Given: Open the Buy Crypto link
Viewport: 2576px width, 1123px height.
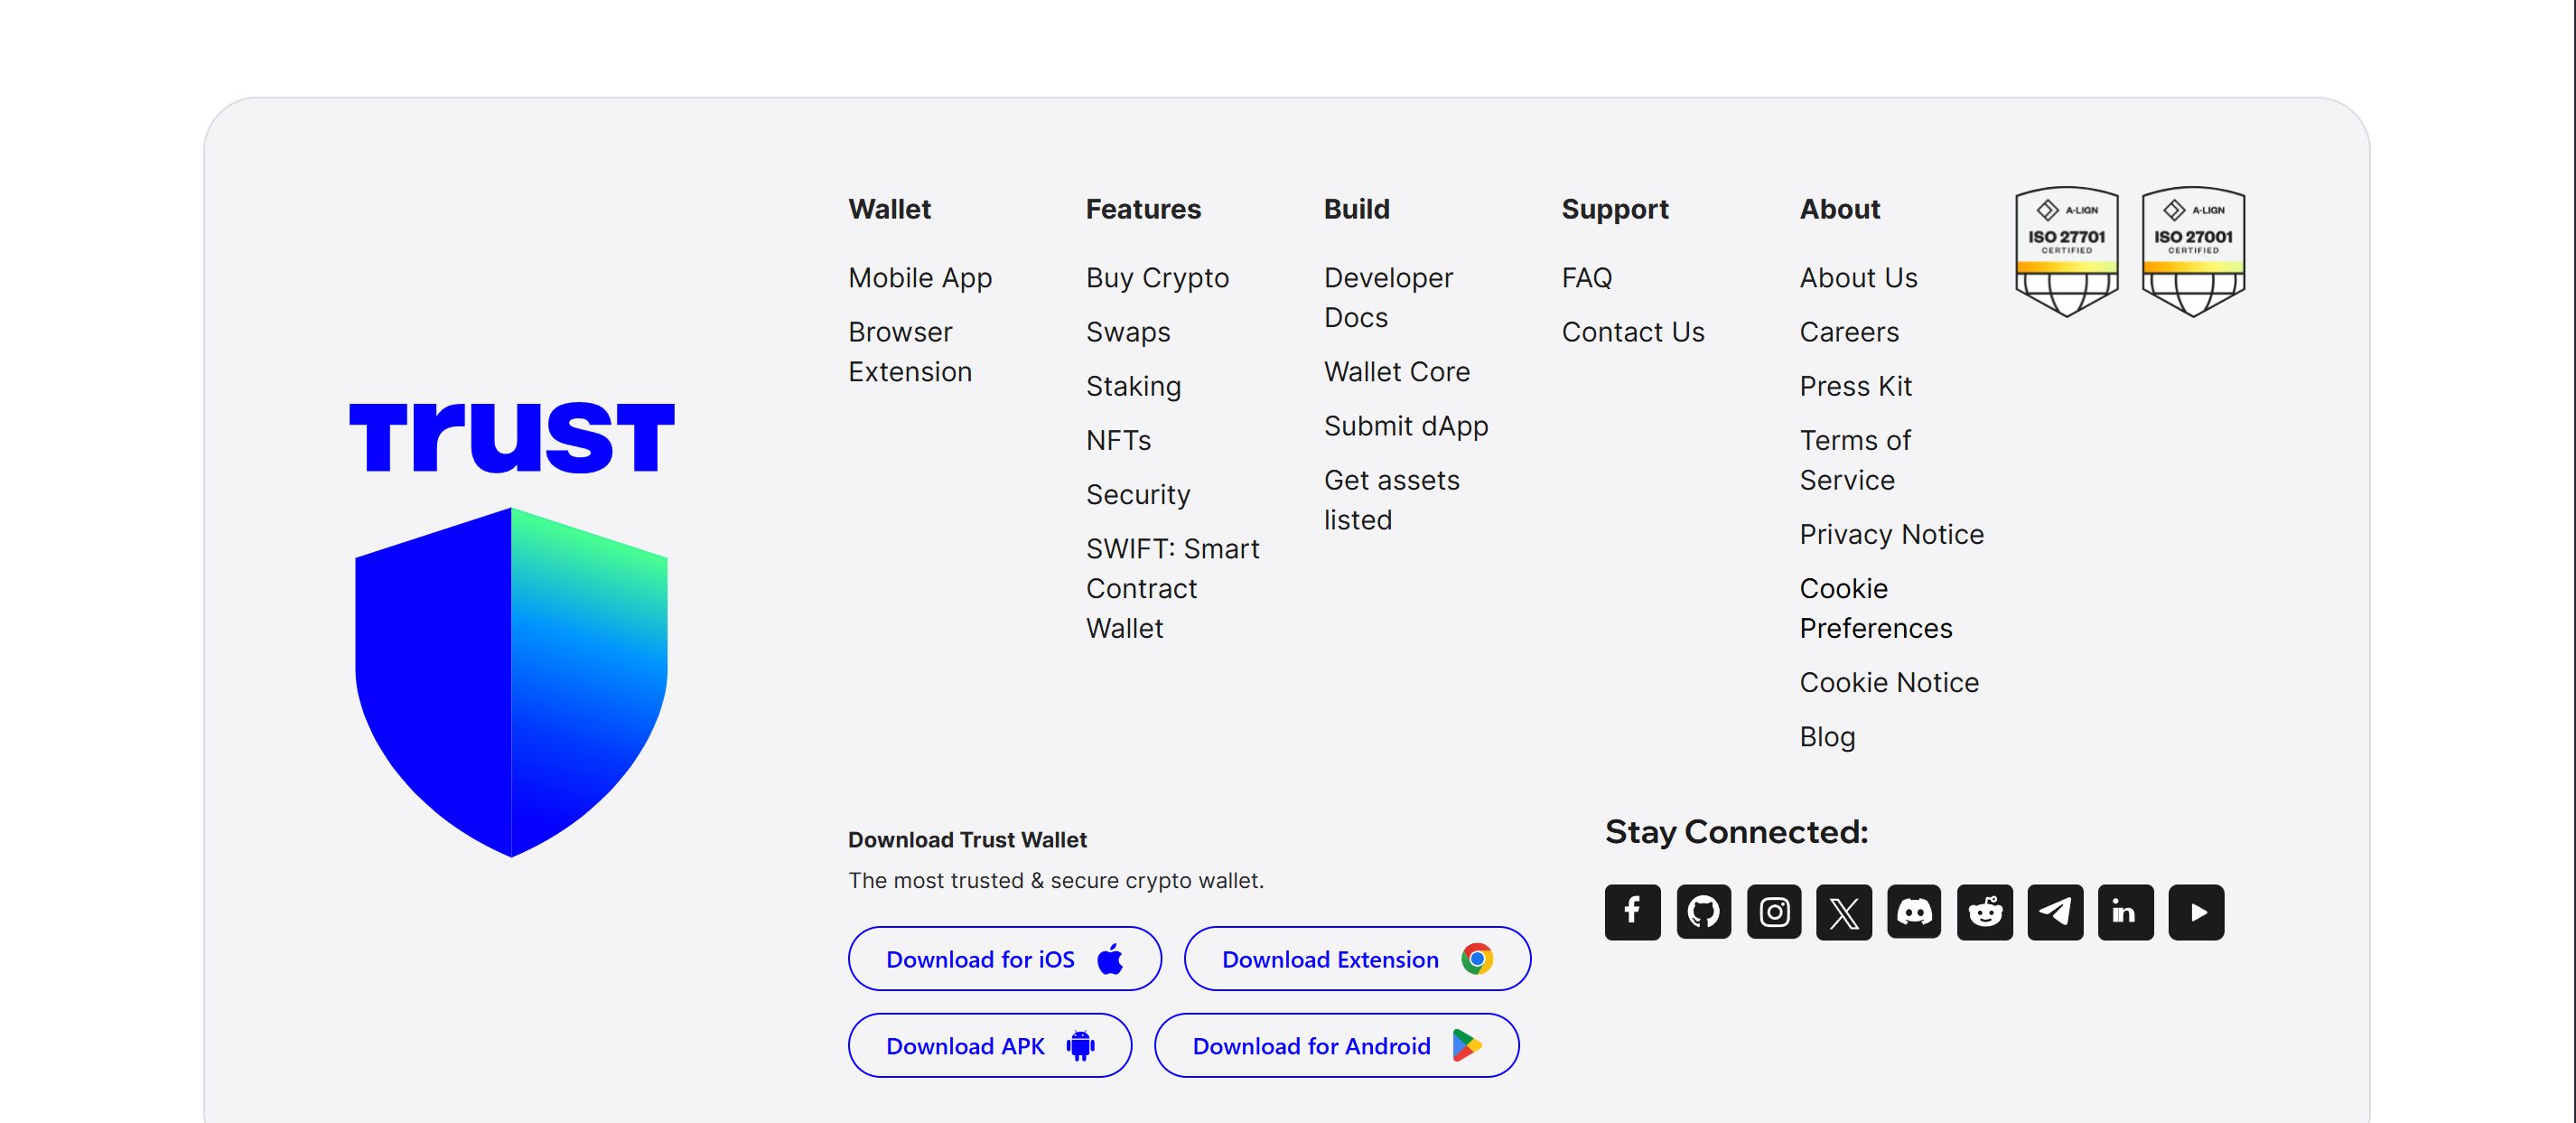Looking at the screenshot, I should click(1157, 277).
